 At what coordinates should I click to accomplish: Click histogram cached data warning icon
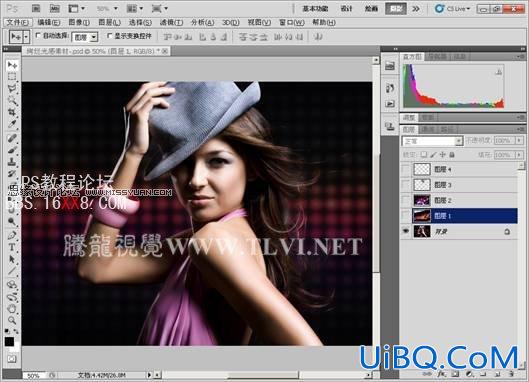(498, 72)
